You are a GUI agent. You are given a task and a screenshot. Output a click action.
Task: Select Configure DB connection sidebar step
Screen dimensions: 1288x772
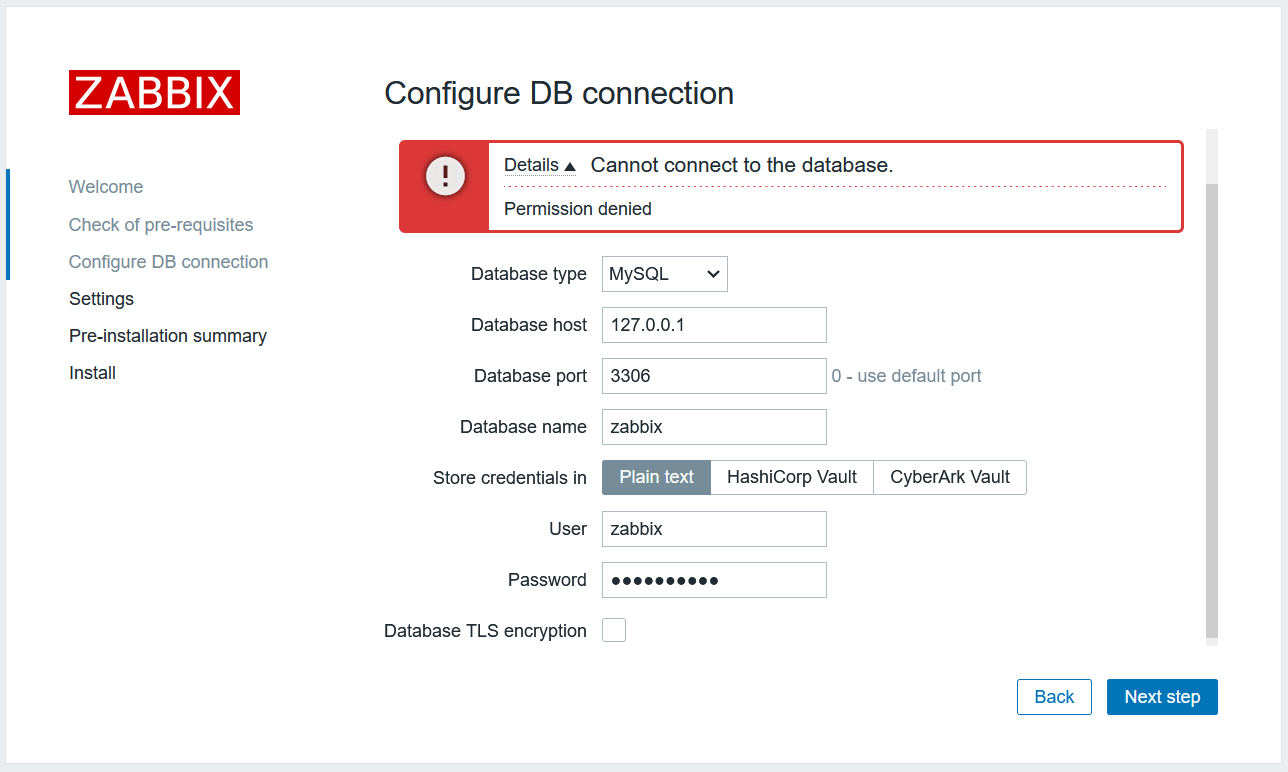coord(169,262)
